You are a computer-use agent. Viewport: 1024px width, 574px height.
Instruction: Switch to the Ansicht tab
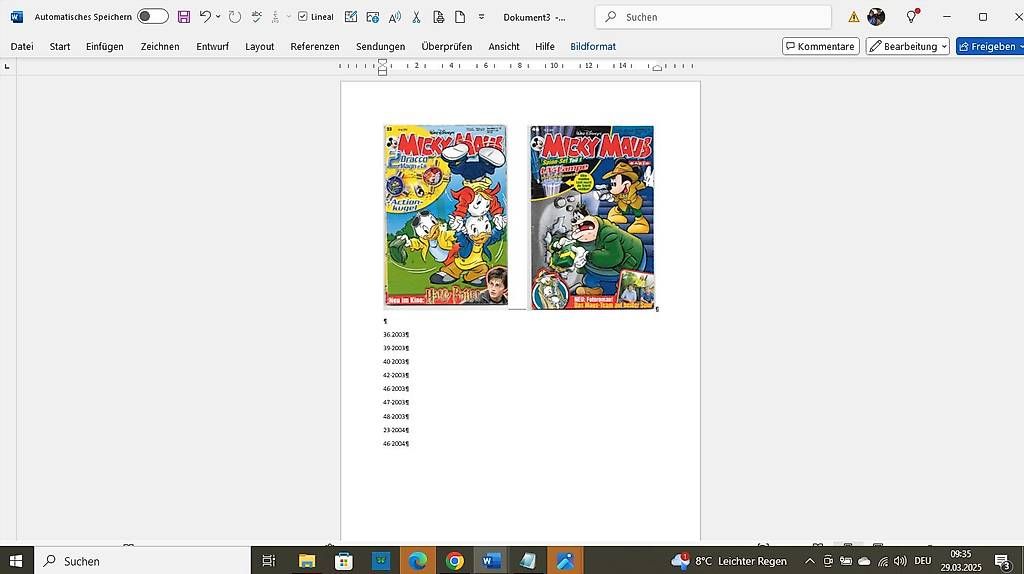click(x=504, y=46)
